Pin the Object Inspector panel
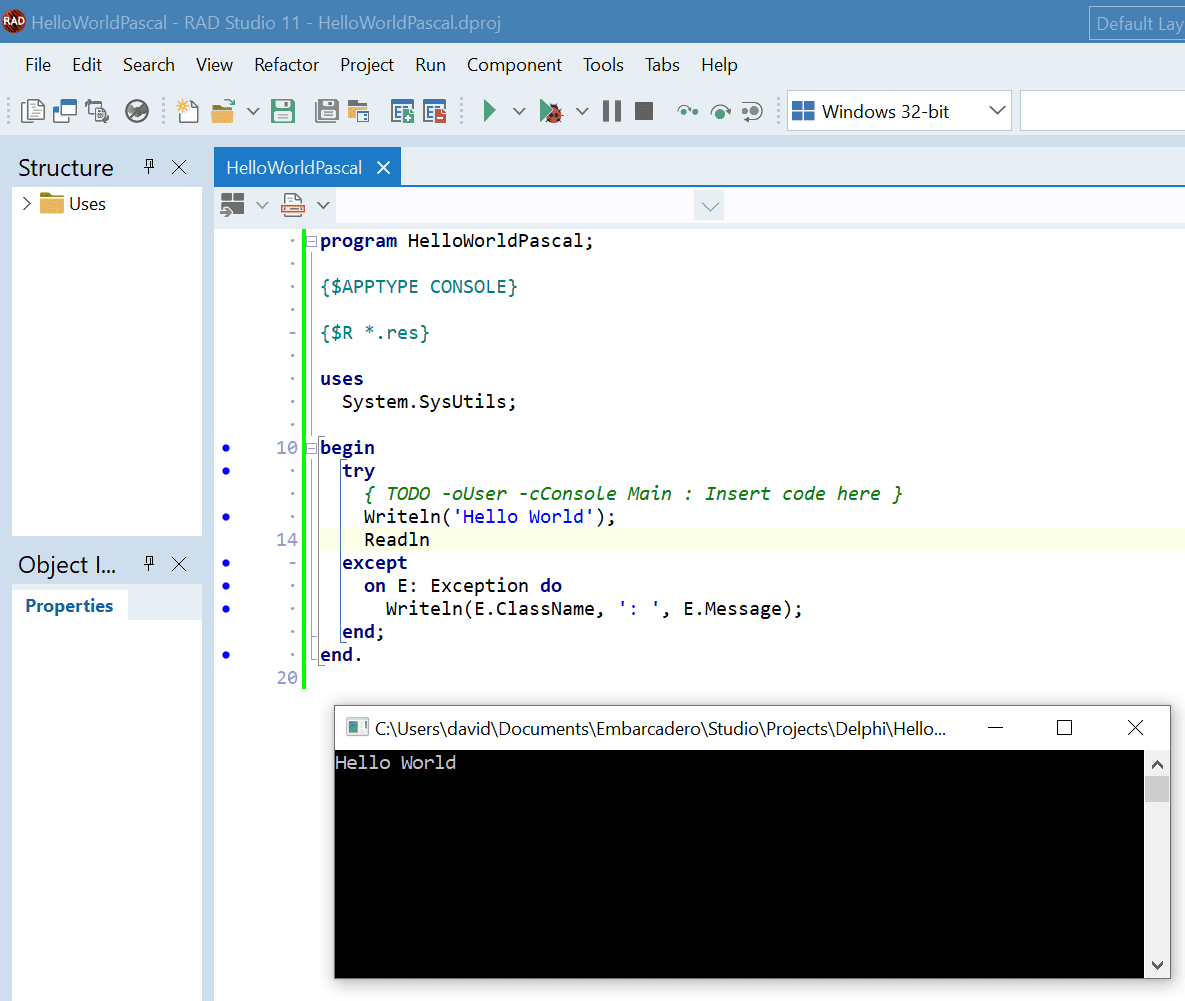Image resolution: width=1185 pixels, height=1001 pixels. (149, 563)
